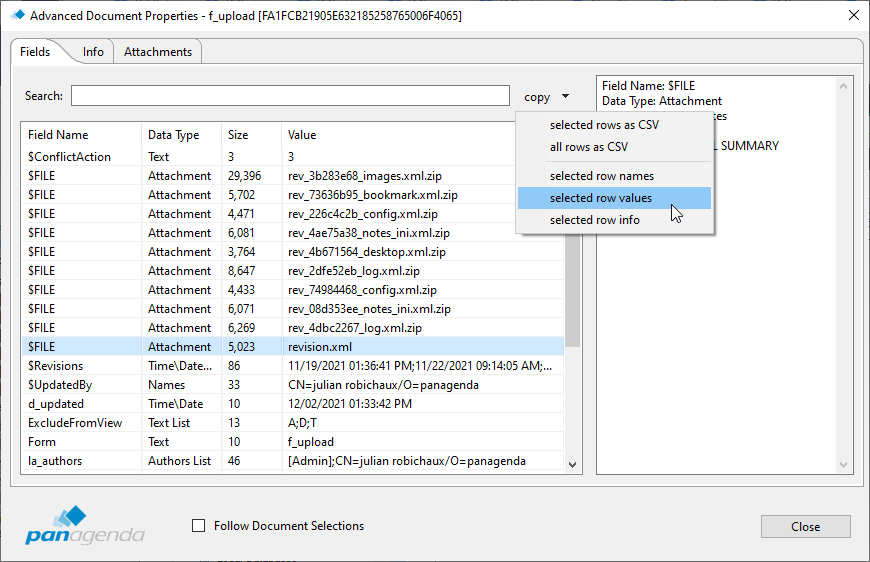This screenshot has width=870, height=562.
Task: Click scroll up arrow in details pane
Action: [x=845, y=87]
